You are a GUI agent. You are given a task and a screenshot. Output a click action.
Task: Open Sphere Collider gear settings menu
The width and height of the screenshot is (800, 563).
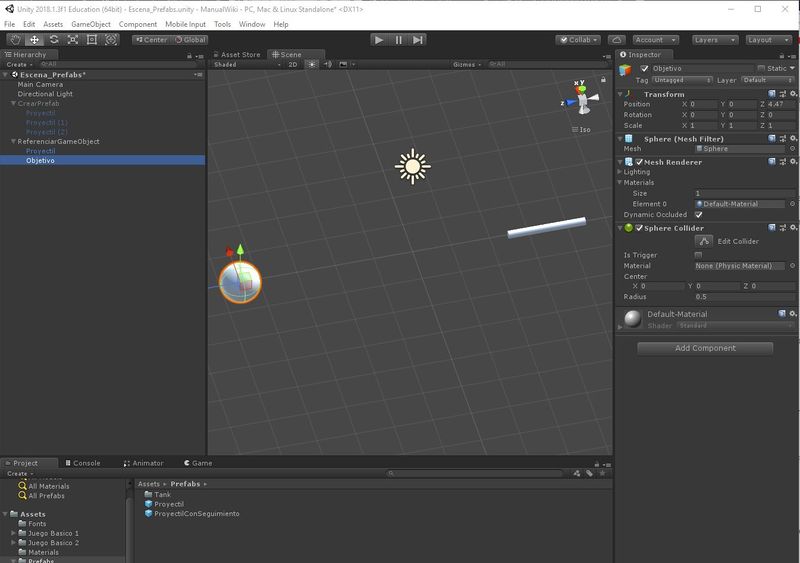[x=793, y=228]
